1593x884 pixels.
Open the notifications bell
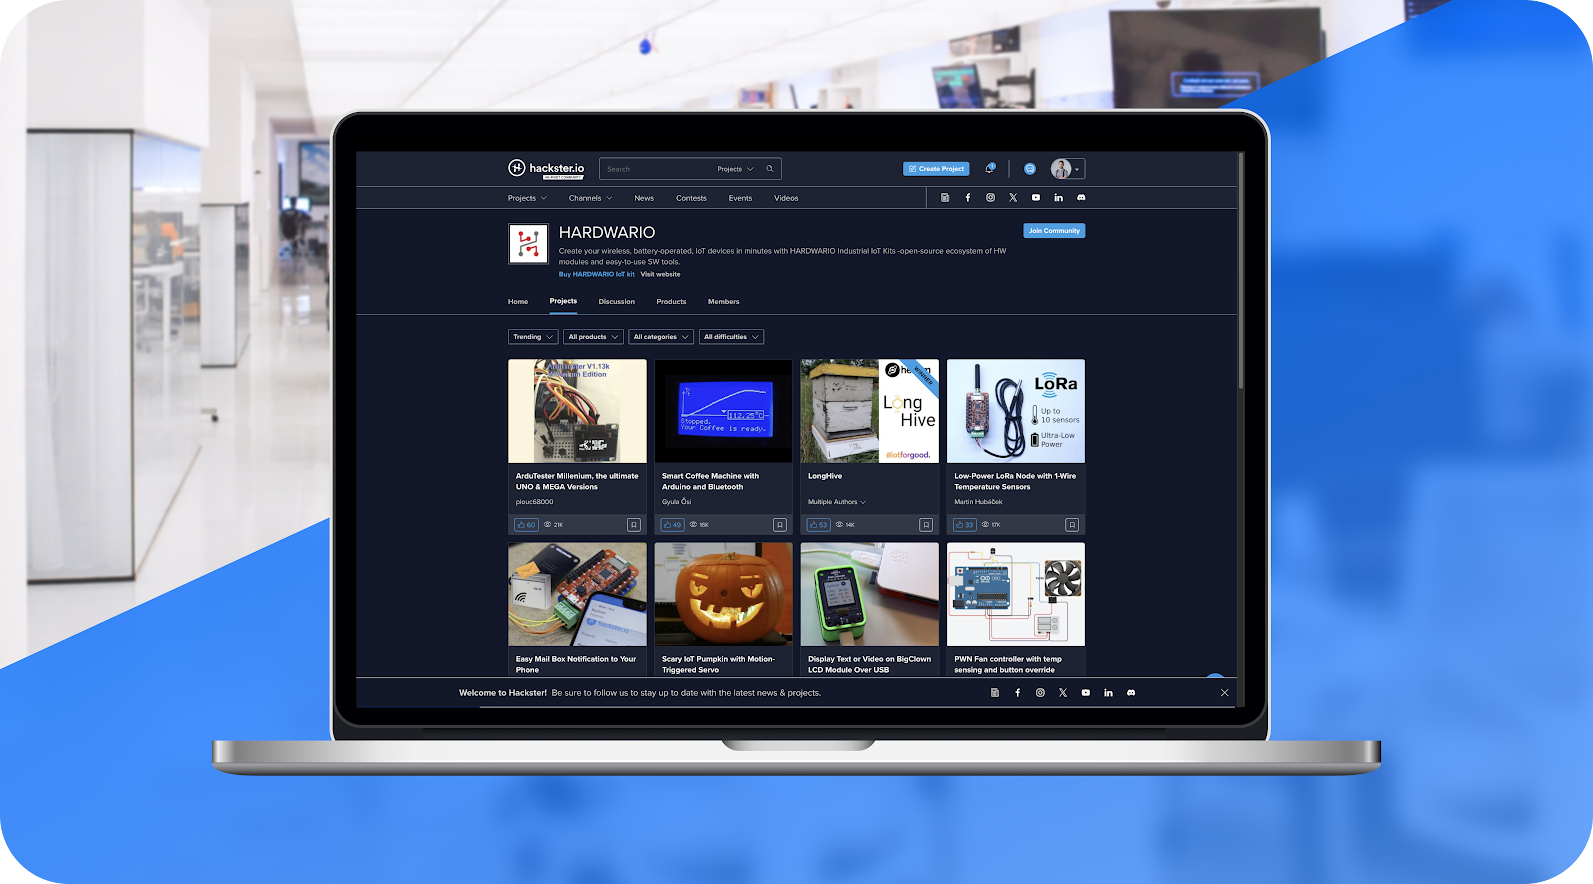click(x=990, y=169)
